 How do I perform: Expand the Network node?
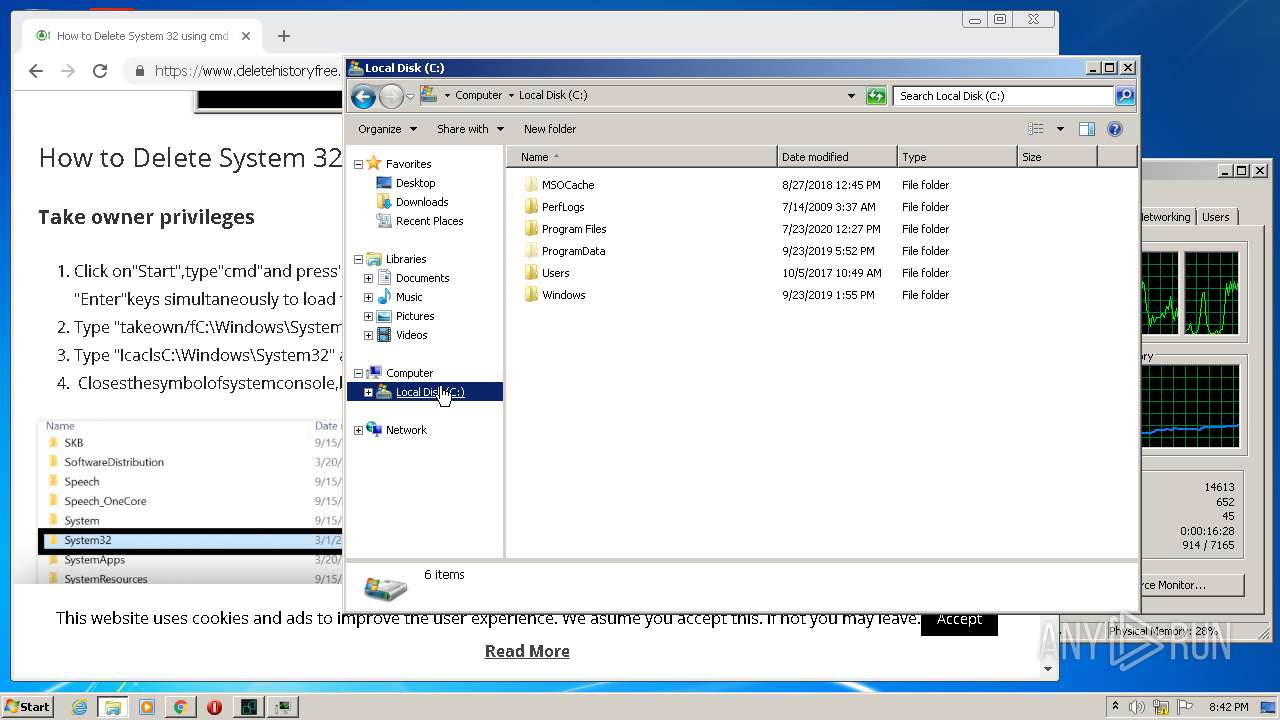point(358,430)
